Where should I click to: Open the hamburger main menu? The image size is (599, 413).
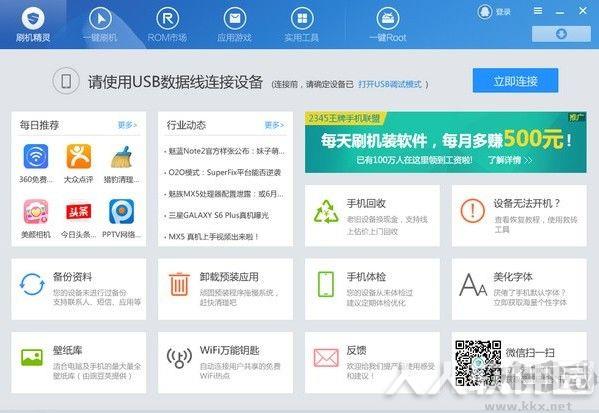tap(538, 11)
